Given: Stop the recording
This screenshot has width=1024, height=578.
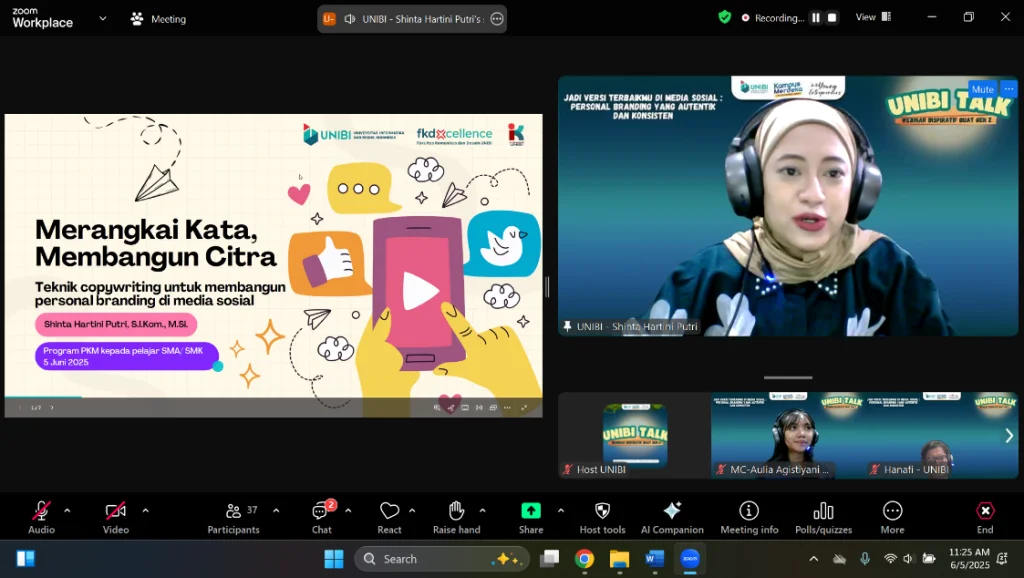Looking at the screenshot, I should coord(832,18).
